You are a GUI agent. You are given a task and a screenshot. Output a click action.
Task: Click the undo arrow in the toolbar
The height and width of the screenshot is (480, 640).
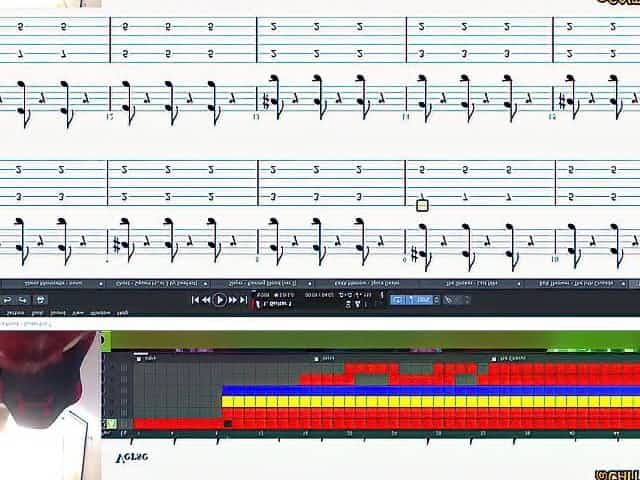click(x=7, y=300)
